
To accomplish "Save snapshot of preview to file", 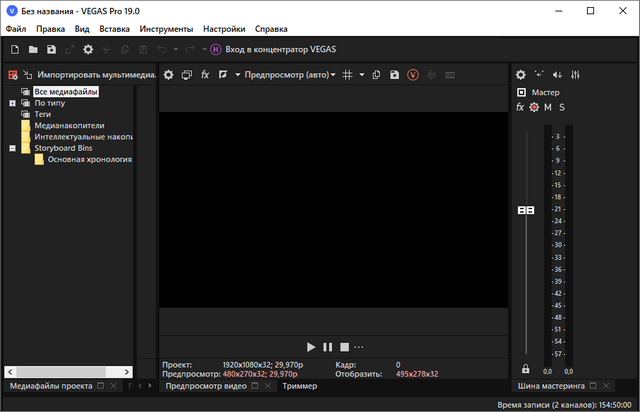I will pyautogui.click(x=395, y=75).
